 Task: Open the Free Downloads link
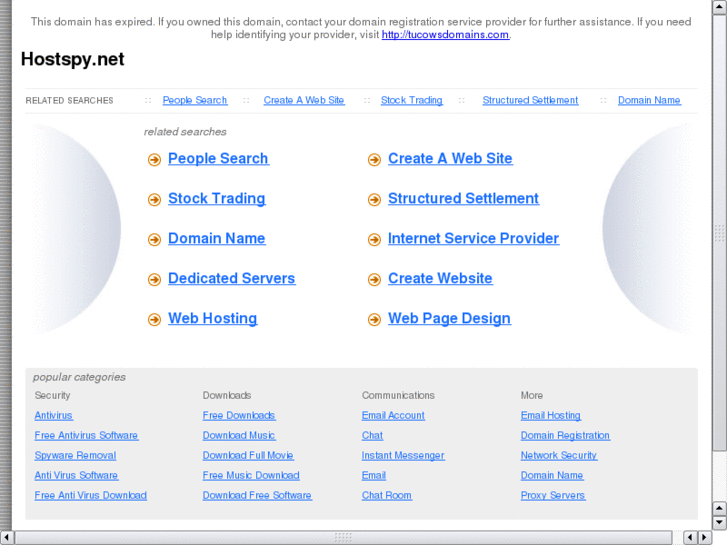(x=239, y=416)
